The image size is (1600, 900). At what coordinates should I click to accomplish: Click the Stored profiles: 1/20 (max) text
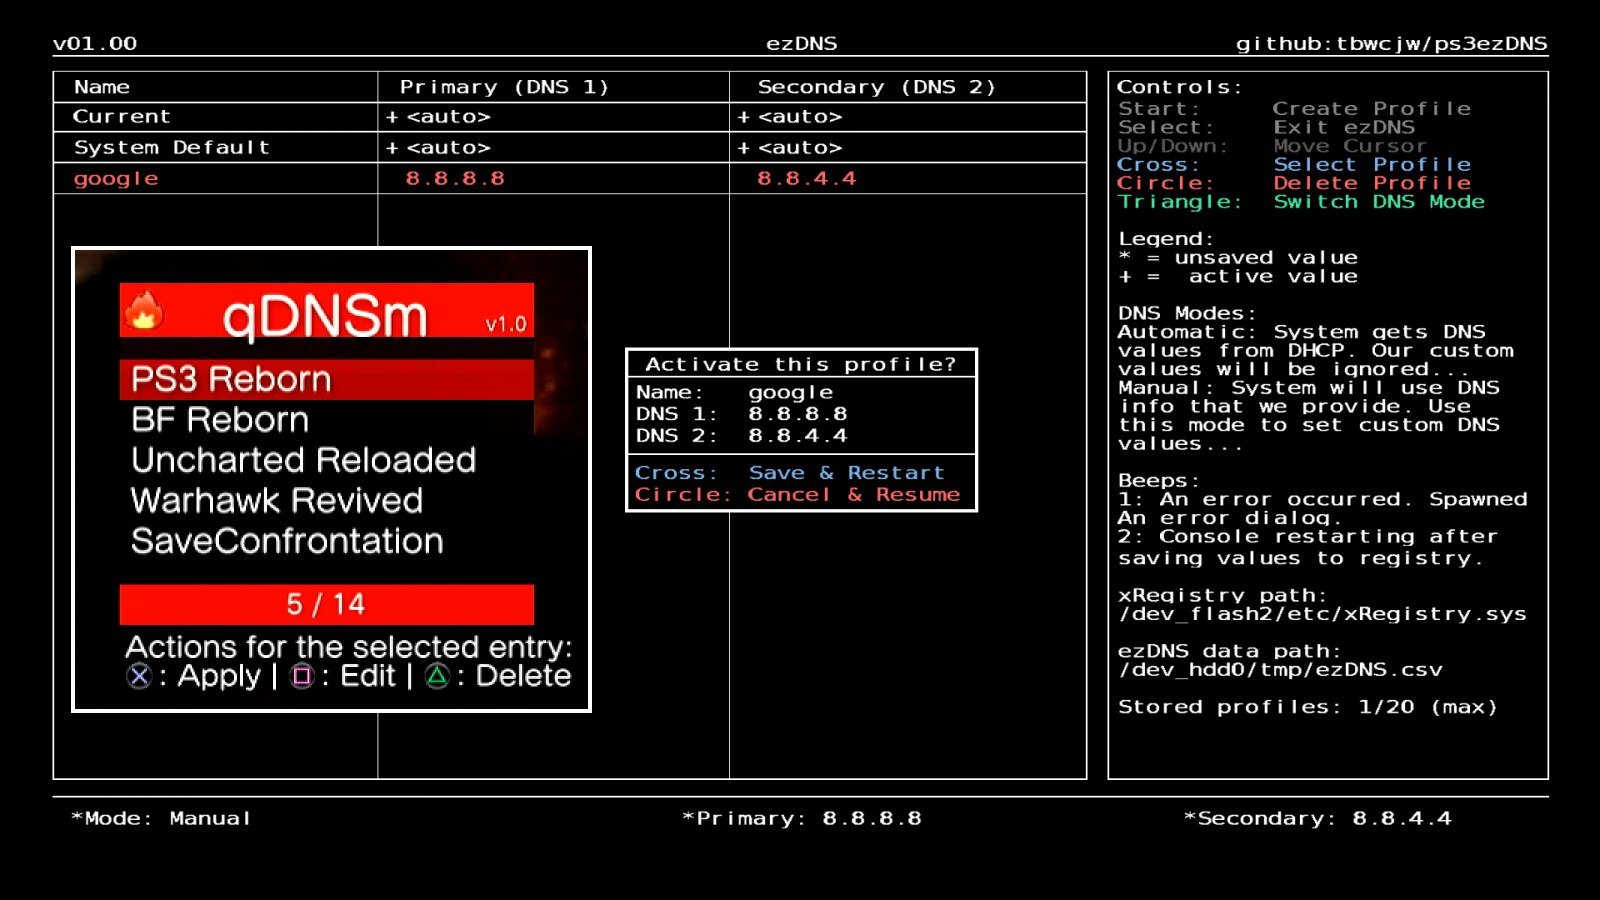[1308, 707]
